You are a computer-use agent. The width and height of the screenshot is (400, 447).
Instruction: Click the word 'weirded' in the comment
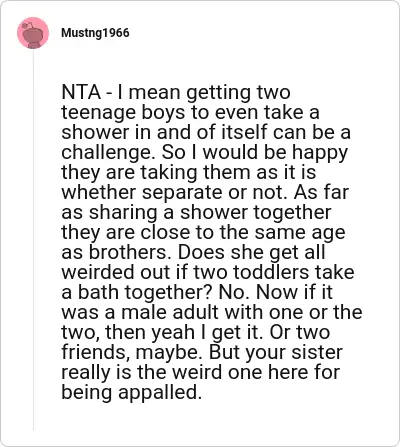(98, 272)
